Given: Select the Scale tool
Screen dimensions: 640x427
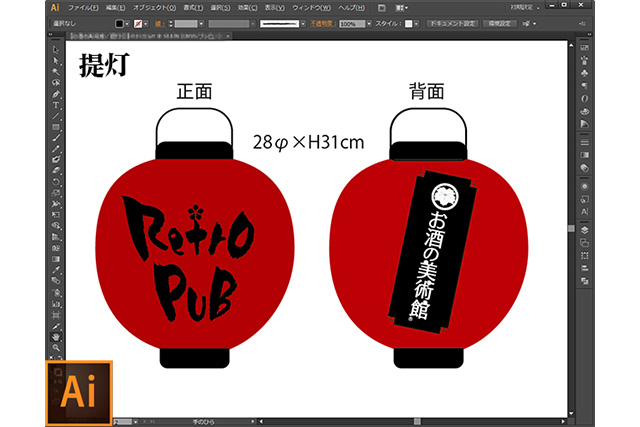Looking at the screenshot, I should click(56, 193).
